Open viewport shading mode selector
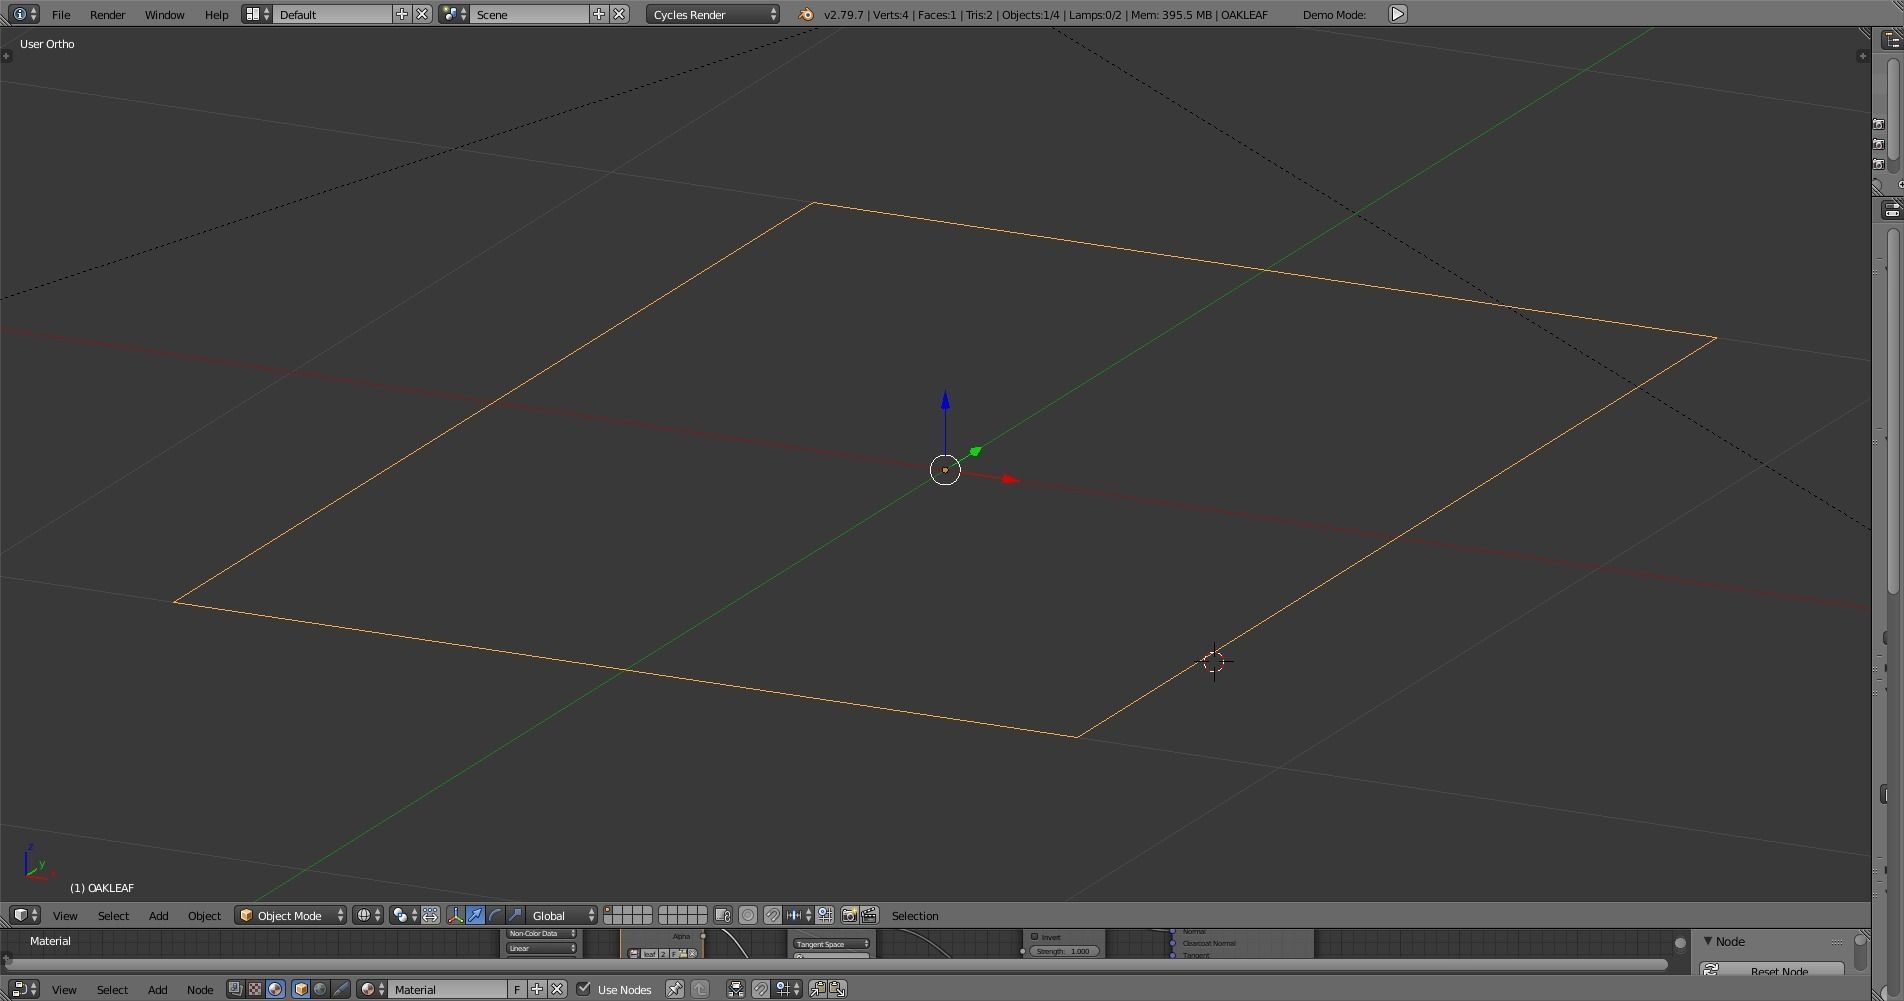The image size is (1904, 1001). (368, 915)
